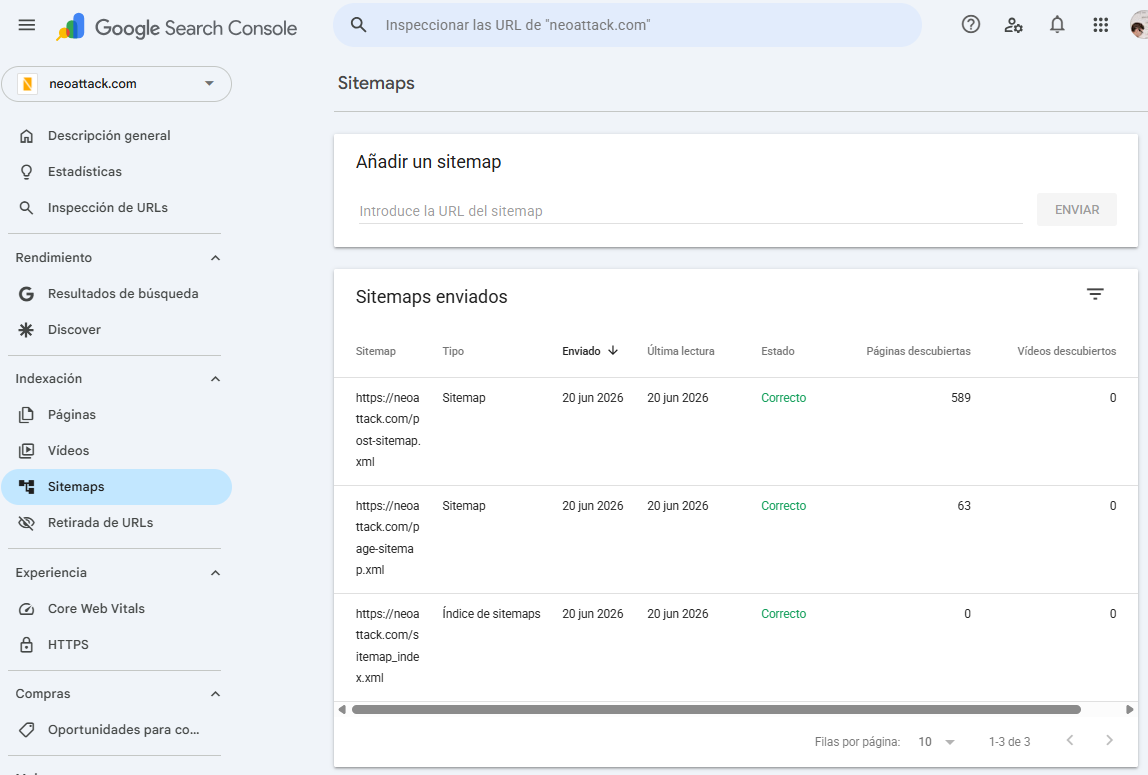The image size is (1148, 775).
Task: Open users and permissions settings icon
Action: tap(1013, 25)
